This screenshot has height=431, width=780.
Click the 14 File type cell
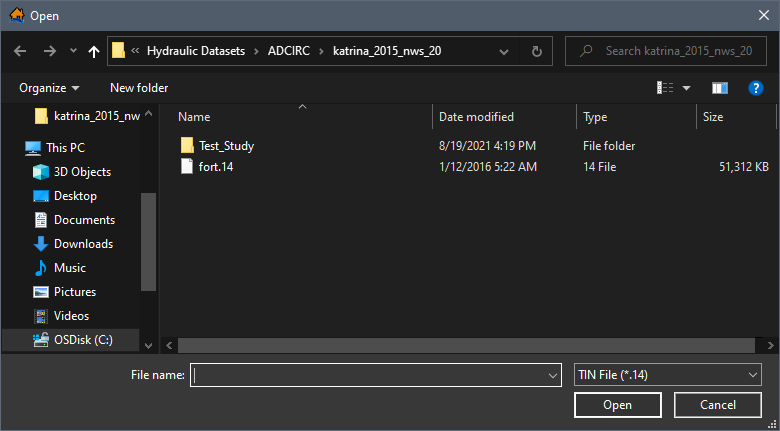point(599,167)
